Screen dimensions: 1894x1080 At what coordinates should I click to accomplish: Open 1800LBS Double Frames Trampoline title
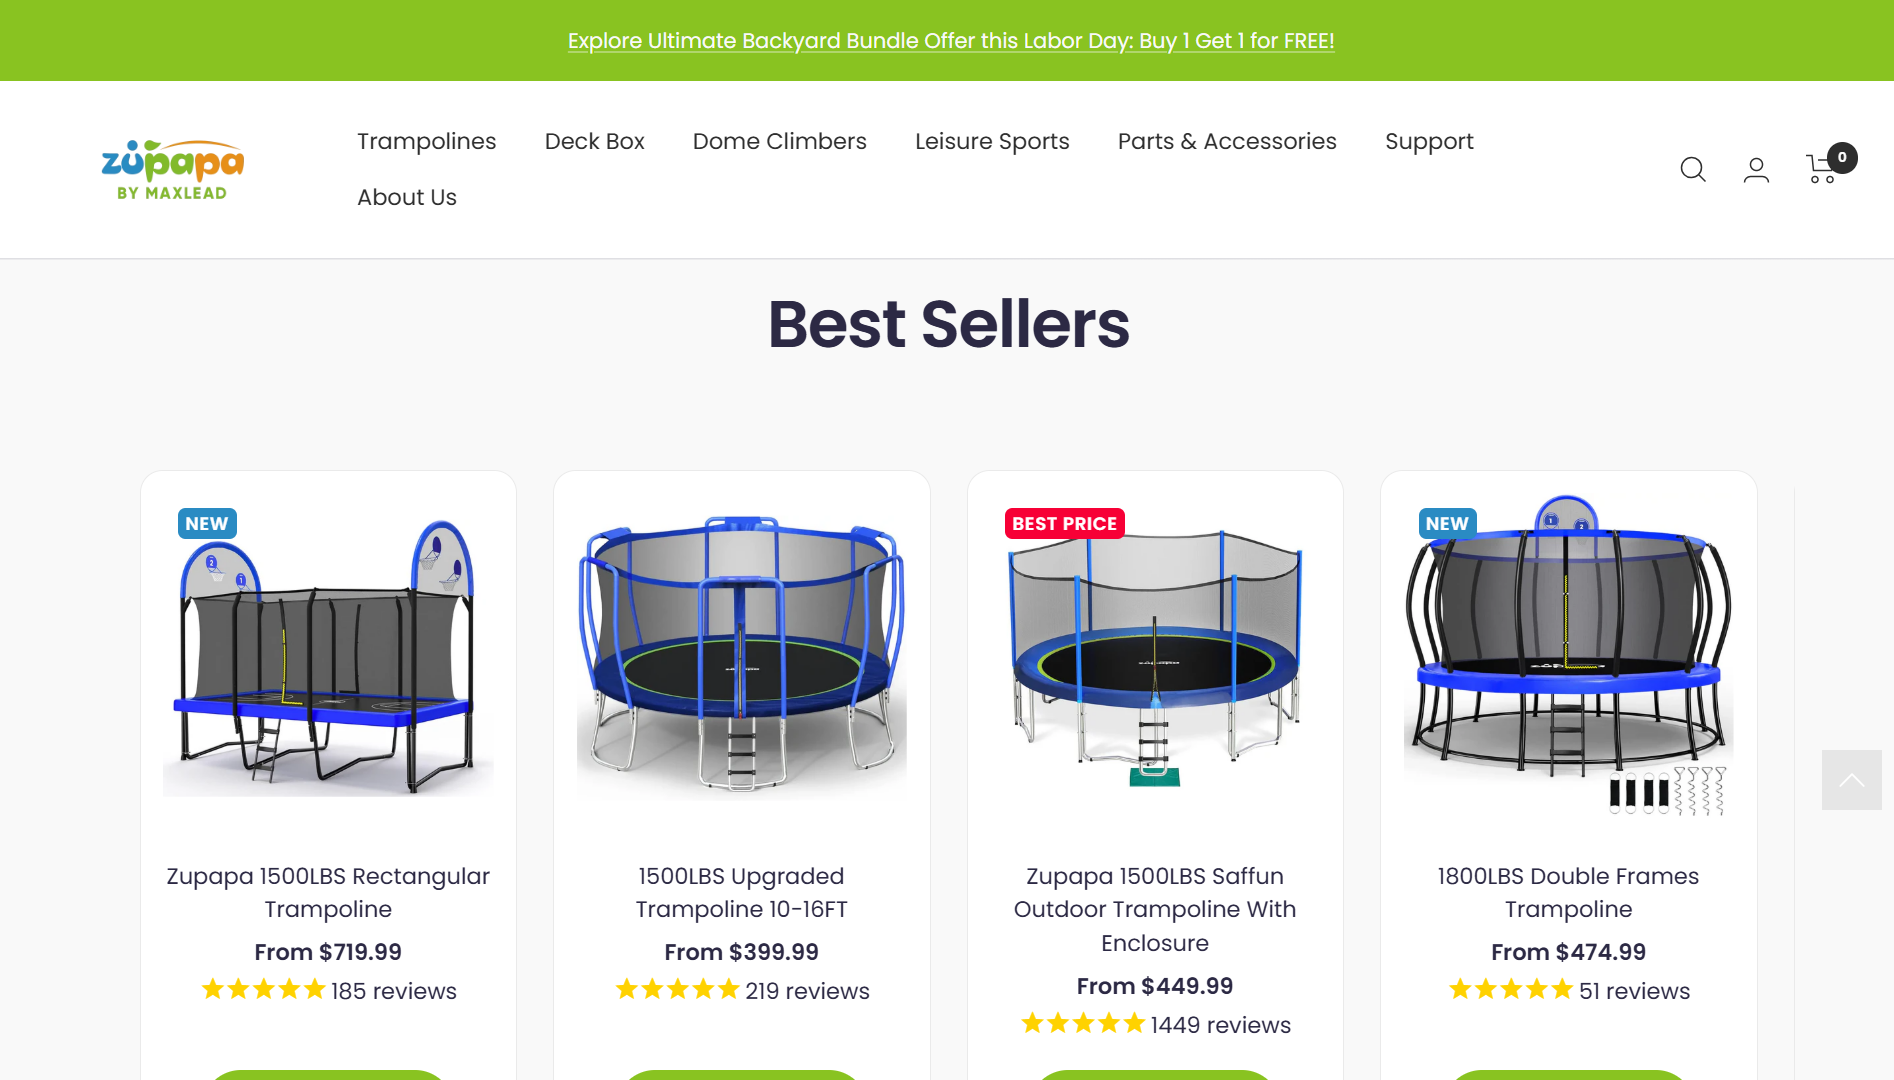[x=1568, y=892]
